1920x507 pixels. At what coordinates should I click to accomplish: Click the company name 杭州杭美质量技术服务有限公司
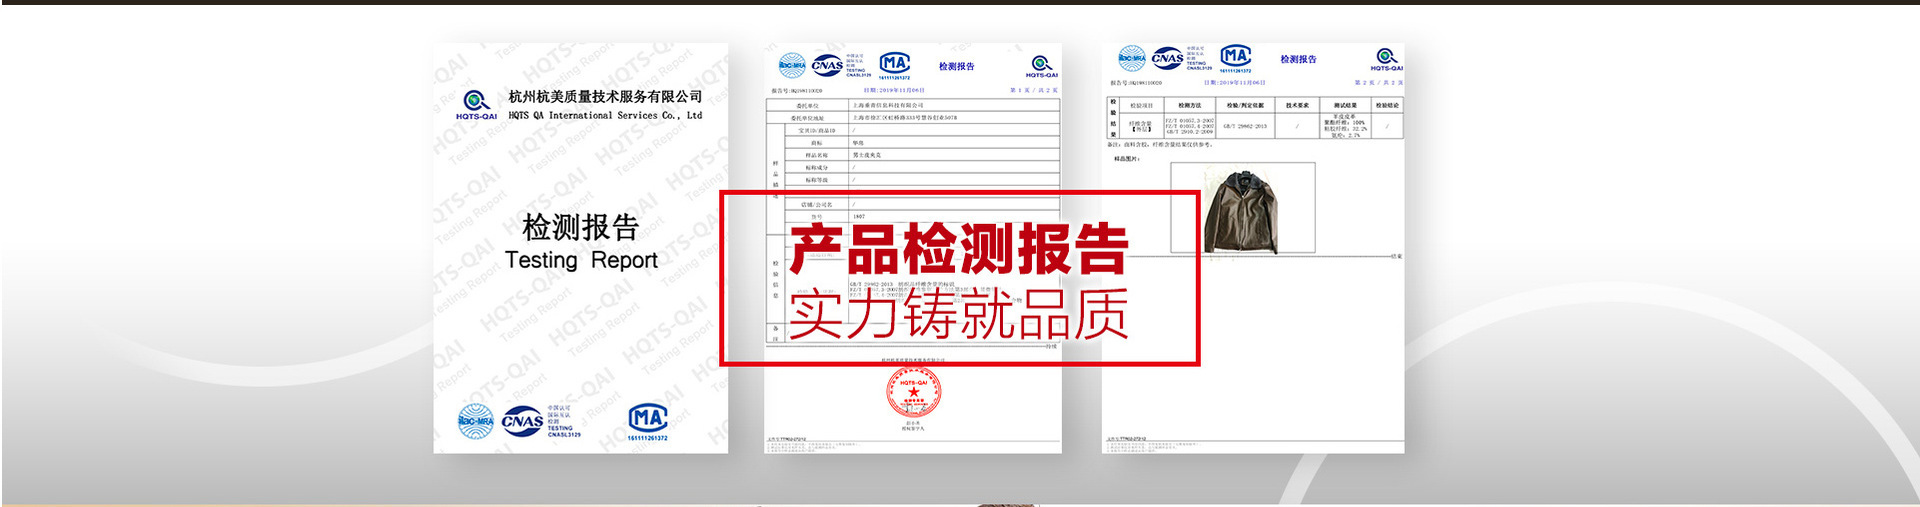coord(605,97)
